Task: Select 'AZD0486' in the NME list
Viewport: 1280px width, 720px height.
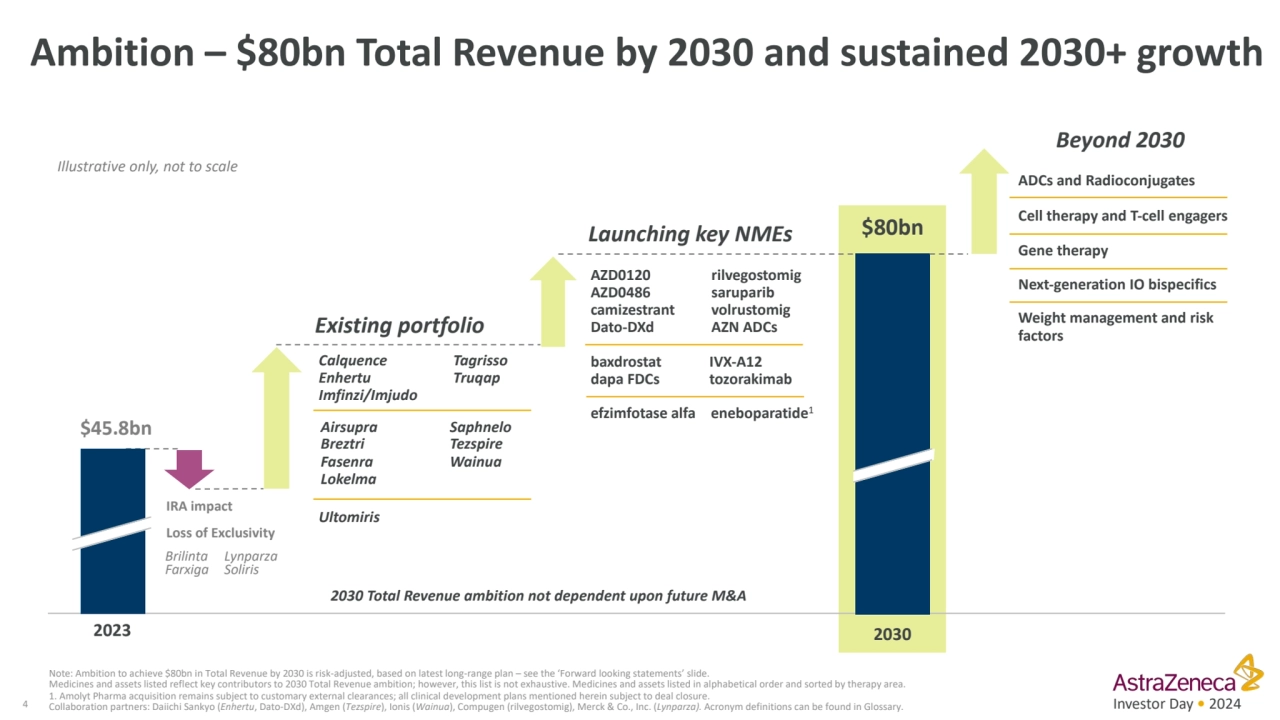Action: coord(621,292)
